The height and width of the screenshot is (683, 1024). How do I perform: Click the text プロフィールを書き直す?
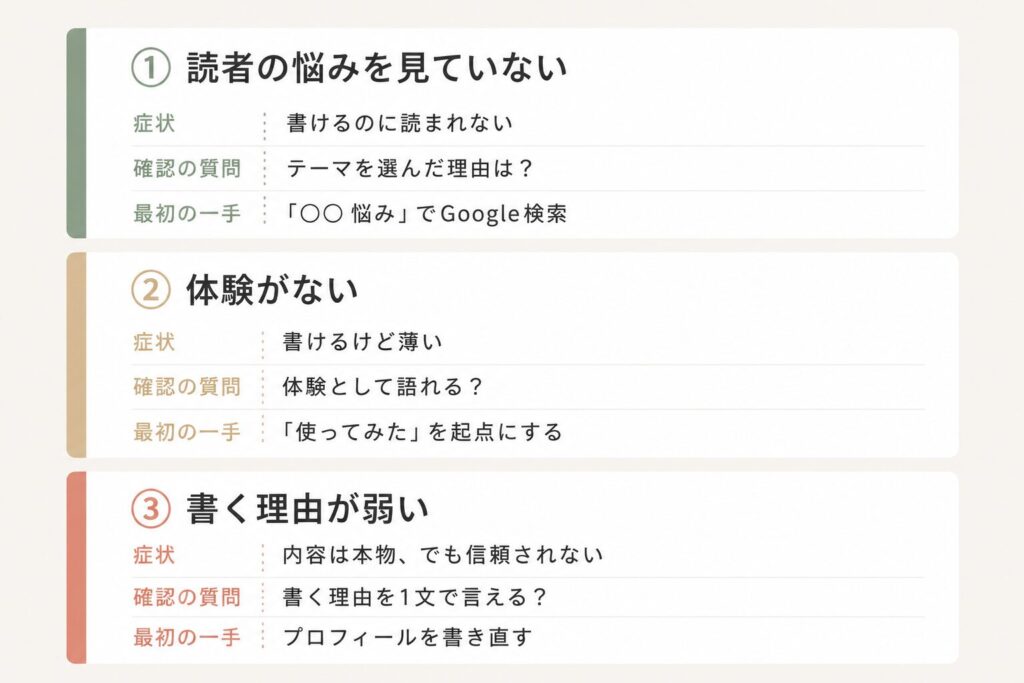pyautogui.click(x=408, y=637)
